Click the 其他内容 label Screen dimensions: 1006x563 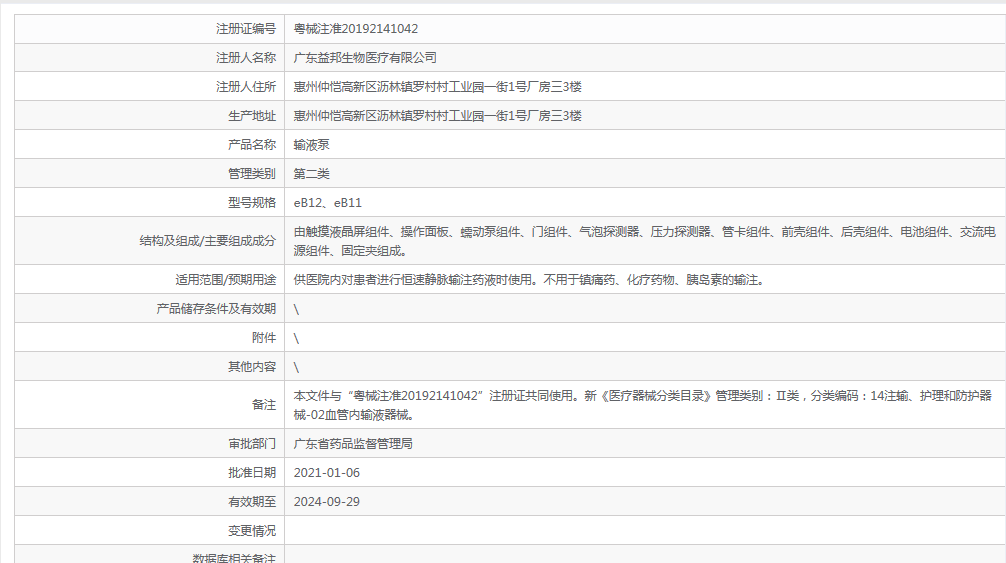(x=252, y=367)
